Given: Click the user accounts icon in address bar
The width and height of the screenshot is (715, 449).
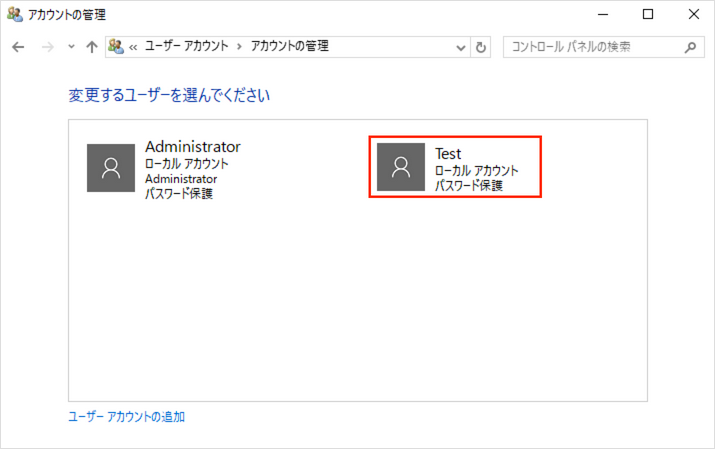Looking at the screenshot, I should (x=117, y=47).
